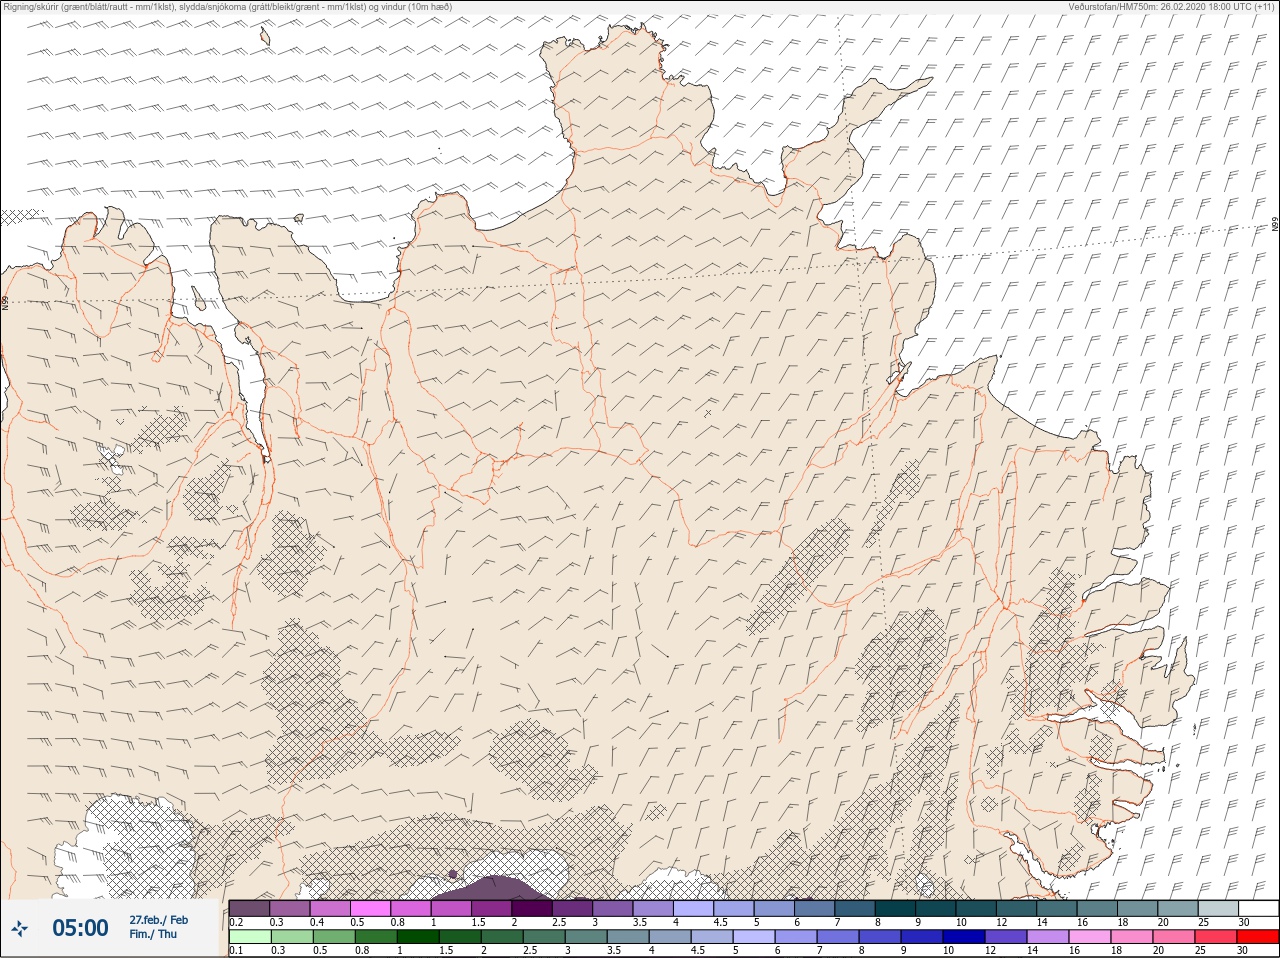This screenshot has width=1280, height=958.
Task: Pick the navy blue lower swatch between 10 and 12
Action: point(964,937)
